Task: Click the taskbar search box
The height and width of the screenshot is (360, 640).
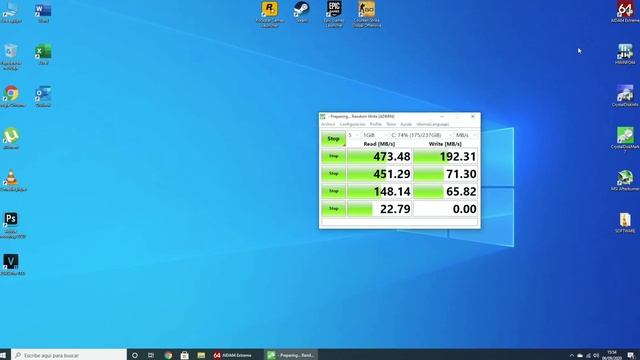Action: [x=69, y=355]
